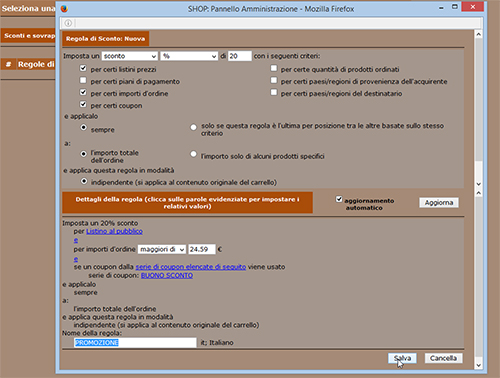Uncheck per certi coupon checkbox
500x378 pixels.
coord(83,104)
